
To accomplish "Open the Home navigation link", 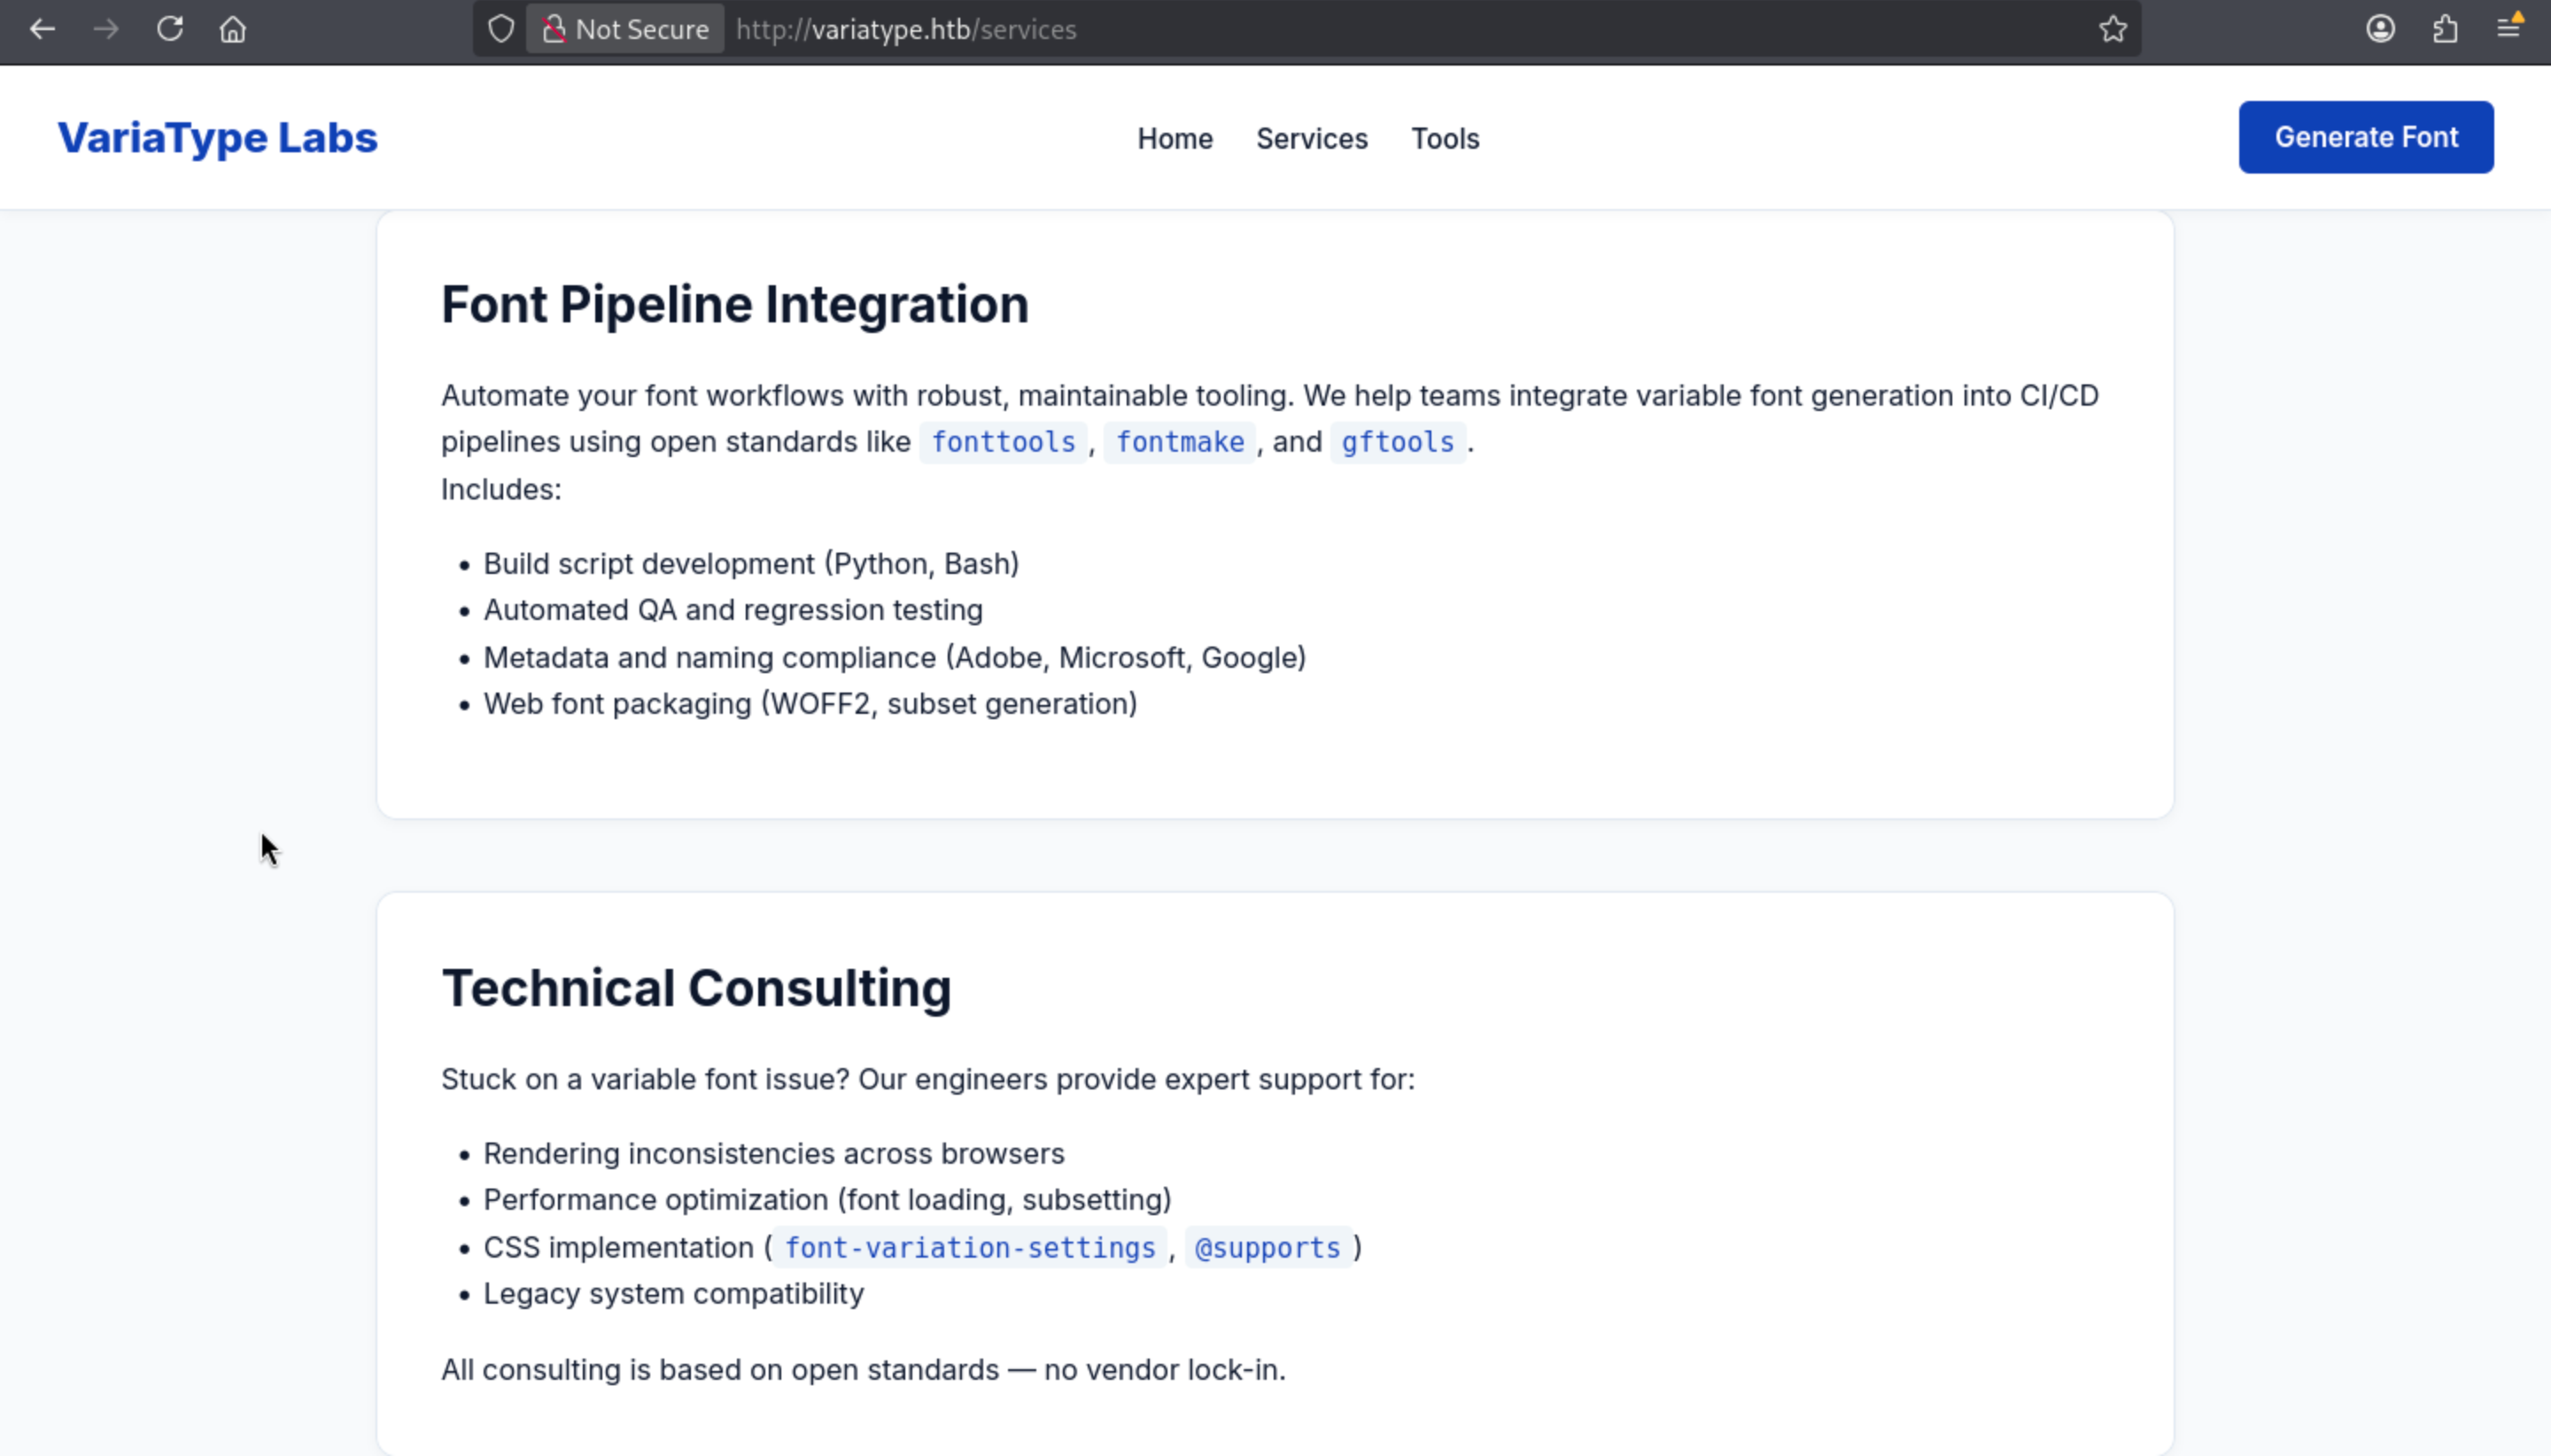I will [x=1174, y=139].
